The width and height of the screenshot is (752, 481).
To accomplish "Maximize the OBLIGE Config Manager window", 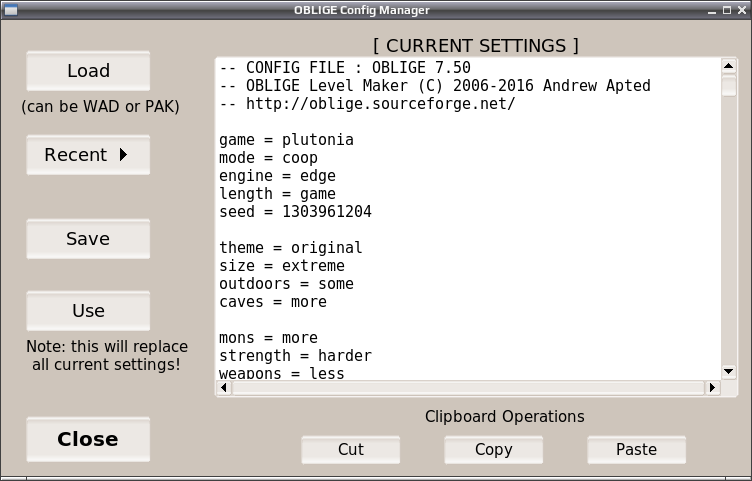I will [x=727, y=10].
